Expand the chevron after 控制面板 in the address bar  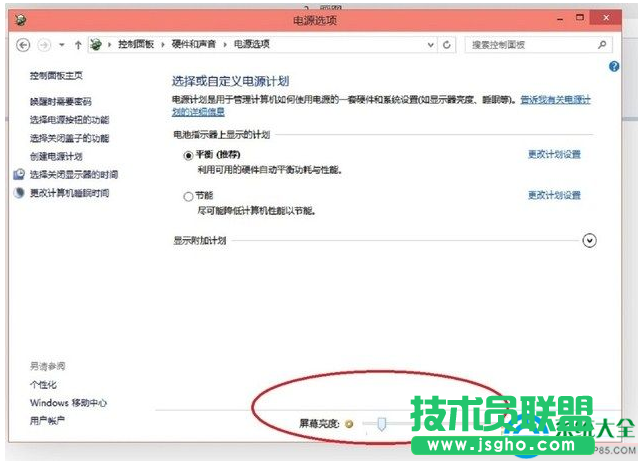(163, 45)
